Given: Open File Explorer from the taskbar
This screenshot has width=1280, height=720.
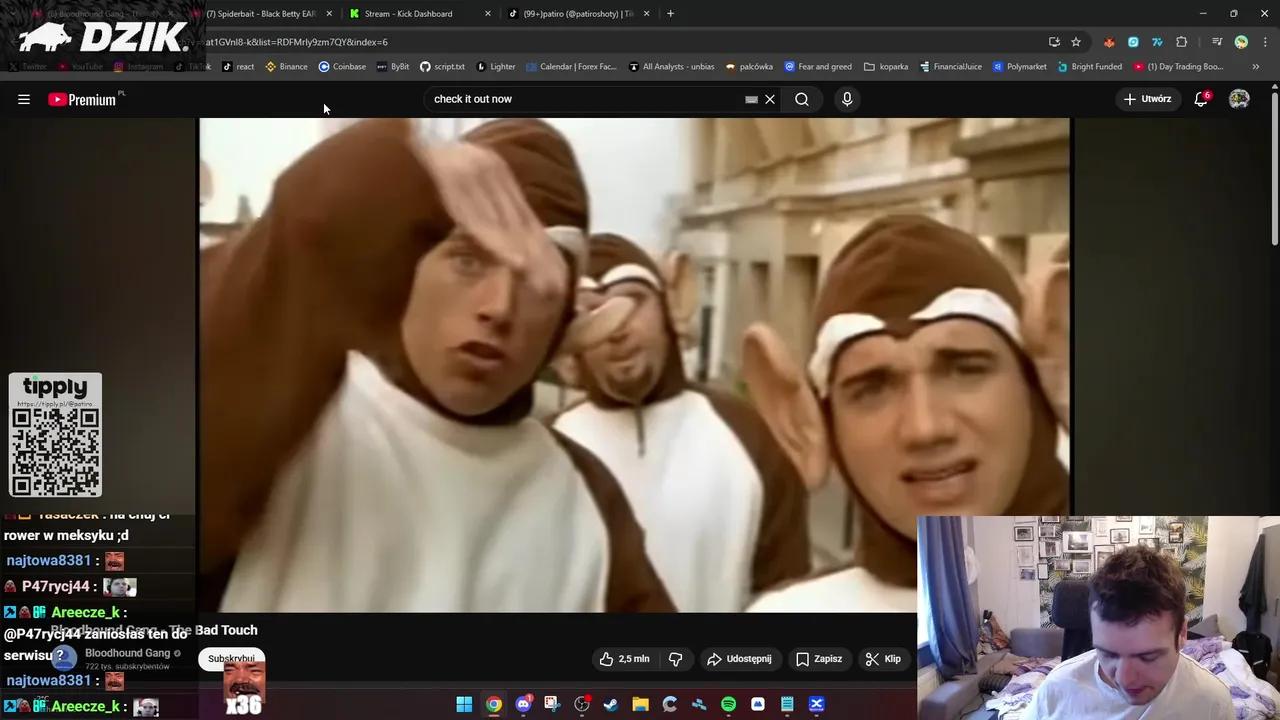Looking at the screenshot, I should point(640,704).
